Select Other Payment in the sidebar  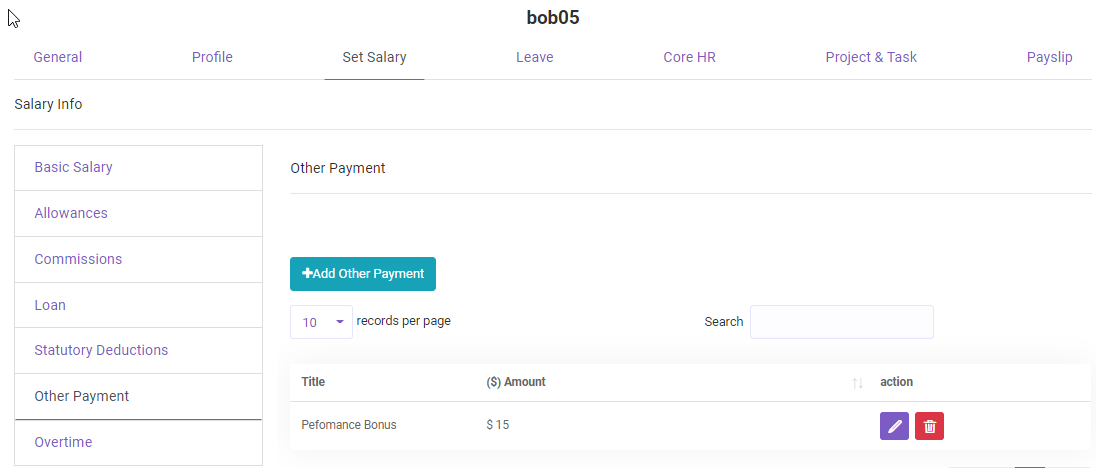(x=82, y=396)
